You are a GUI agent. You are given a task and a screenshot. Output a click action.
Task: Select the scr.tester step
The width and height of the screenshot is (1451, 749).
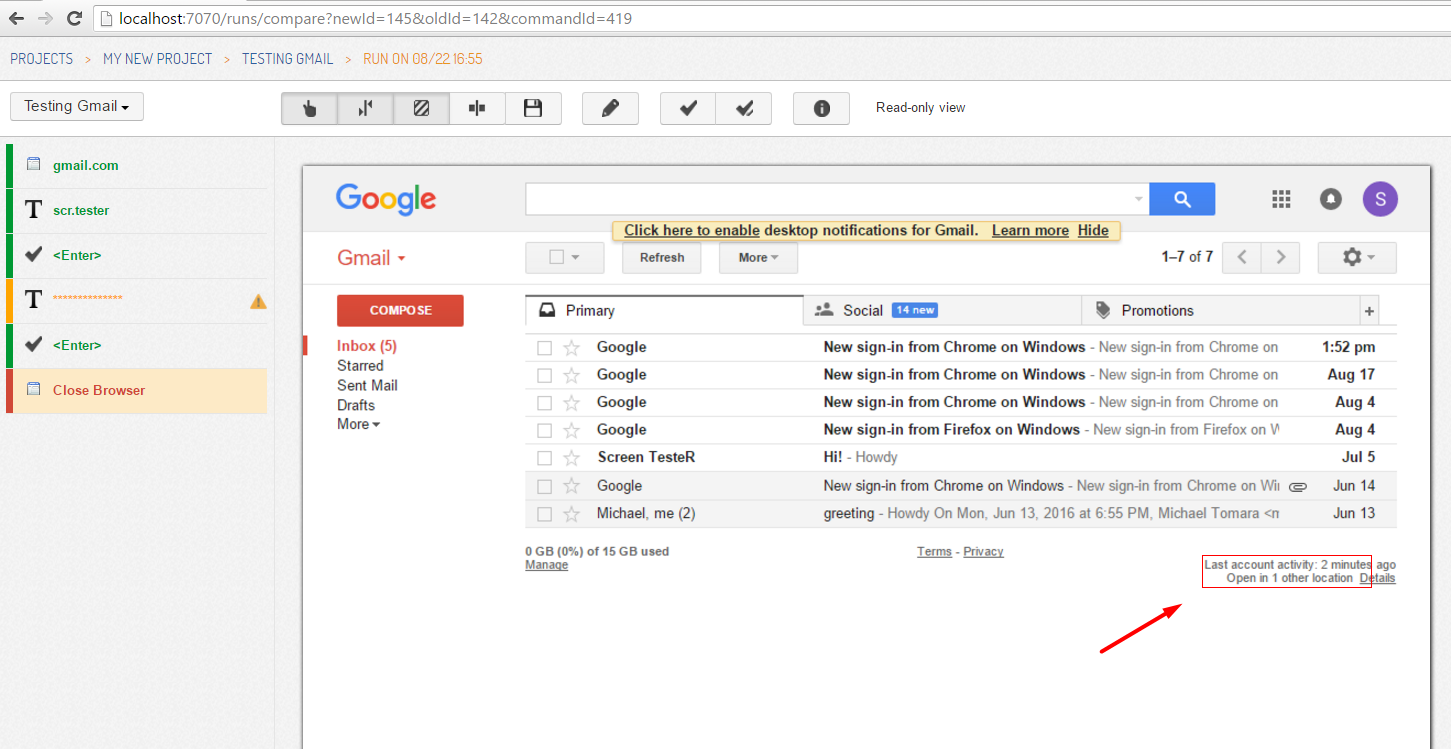click(137, 211)
